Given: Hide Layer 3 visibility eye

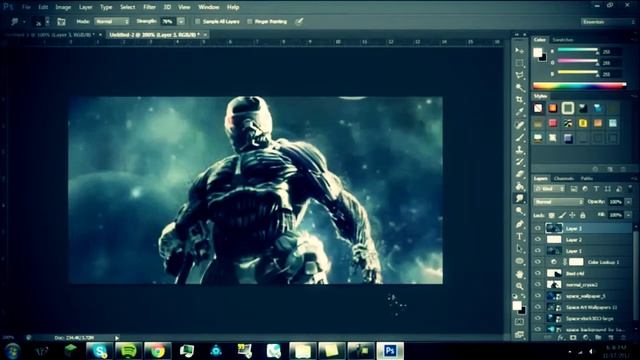Looking at the screenshot, I should (x=538, y=229).
